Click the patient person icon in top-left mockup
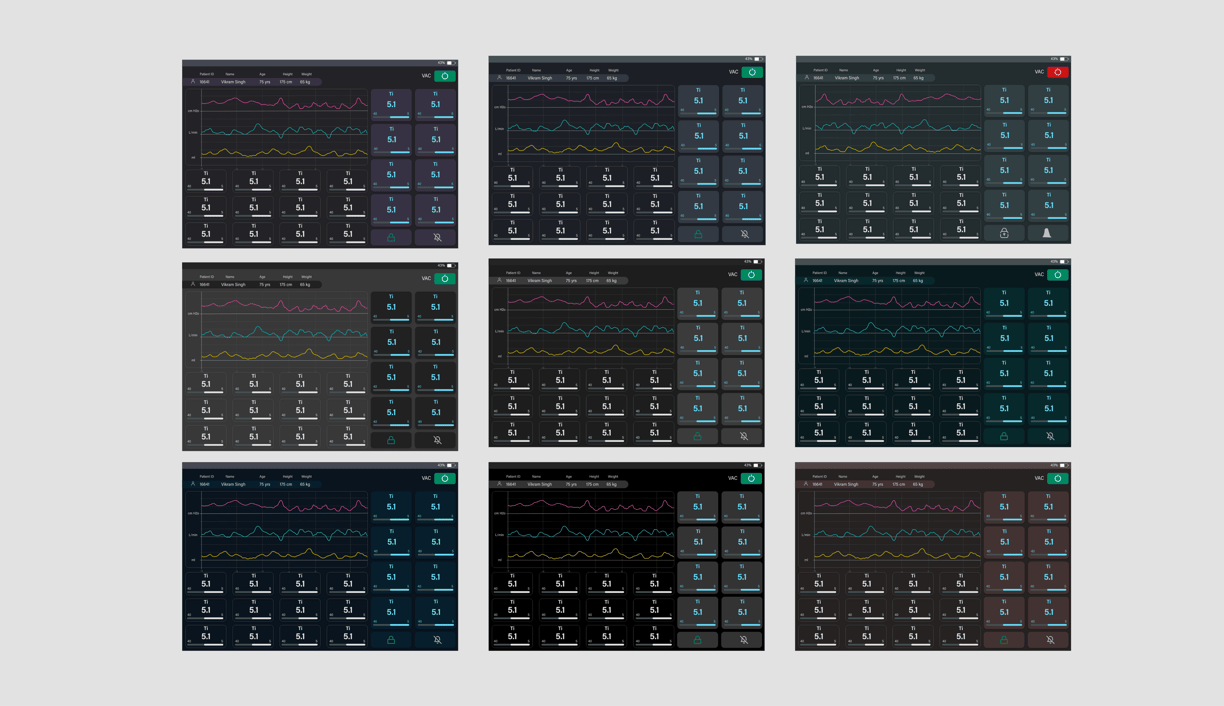Screen dimensions: 1224x706 (x=193, y=82)
